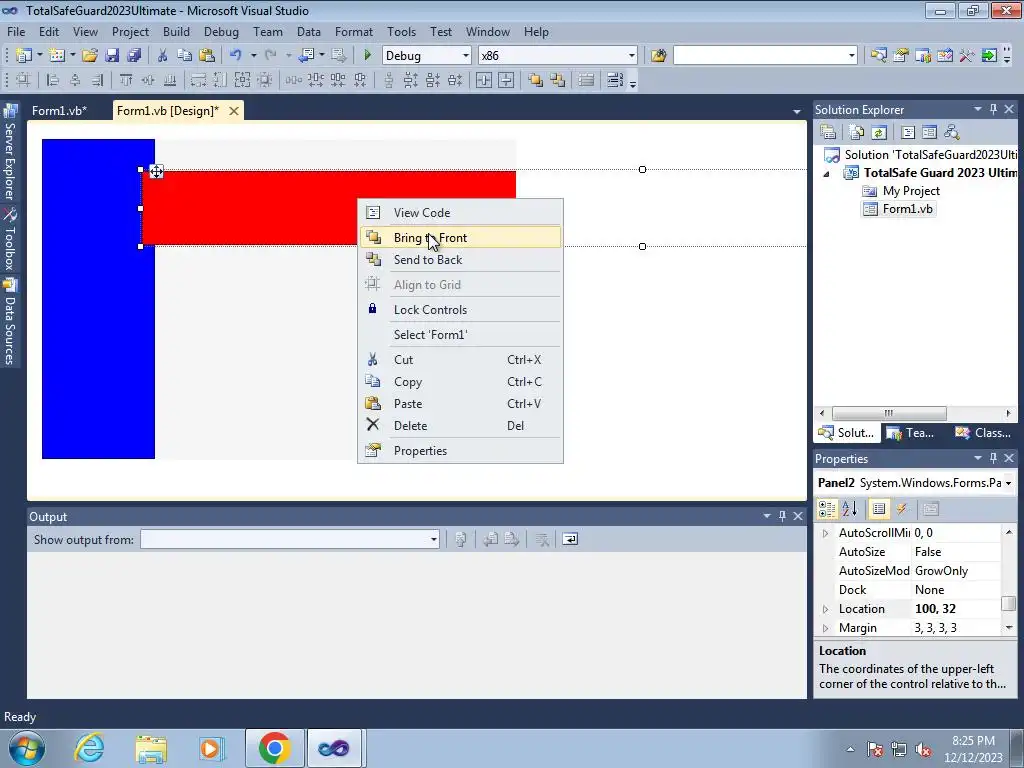
Task: Click the Align Centers layout icon
Action: (x=75, y=80)
